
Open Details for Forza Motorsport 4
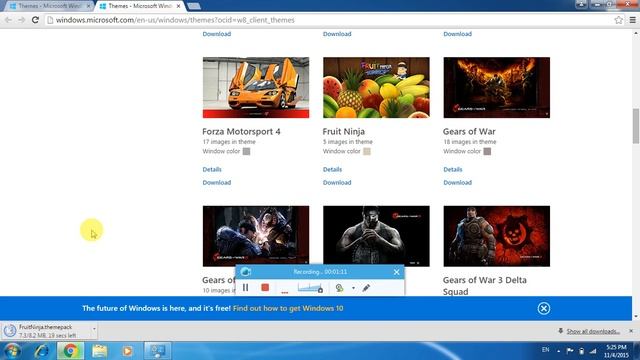(212, 169)
